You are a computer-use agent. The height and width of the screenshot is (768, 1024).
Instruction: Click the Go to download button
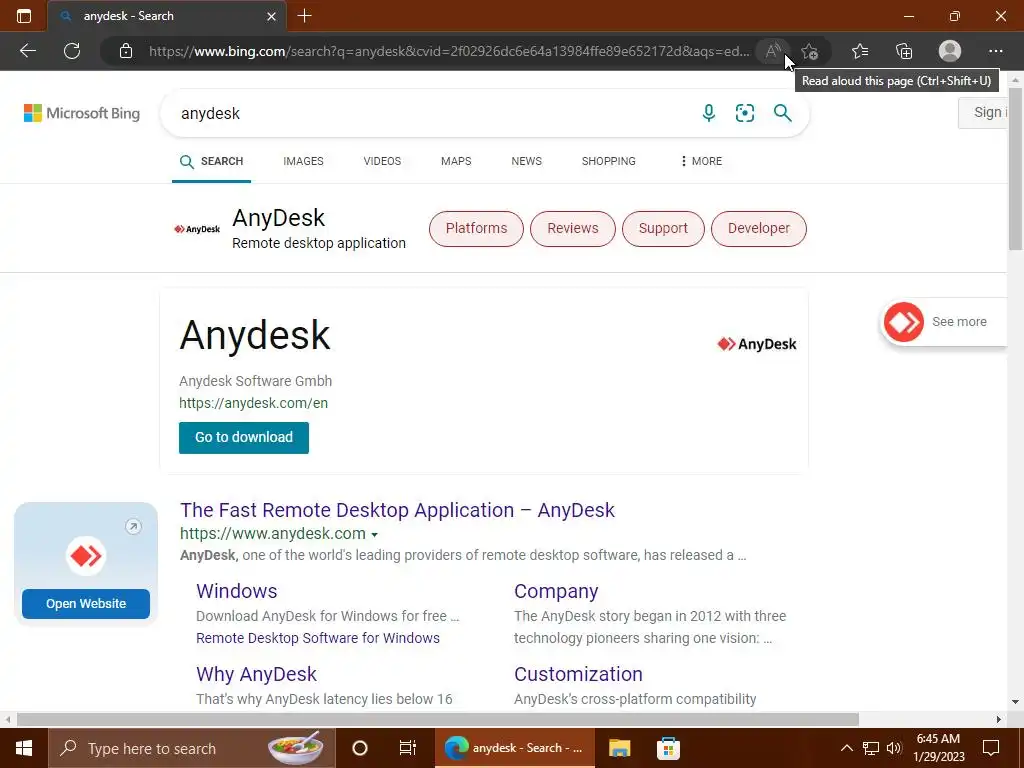click(244, 438)
